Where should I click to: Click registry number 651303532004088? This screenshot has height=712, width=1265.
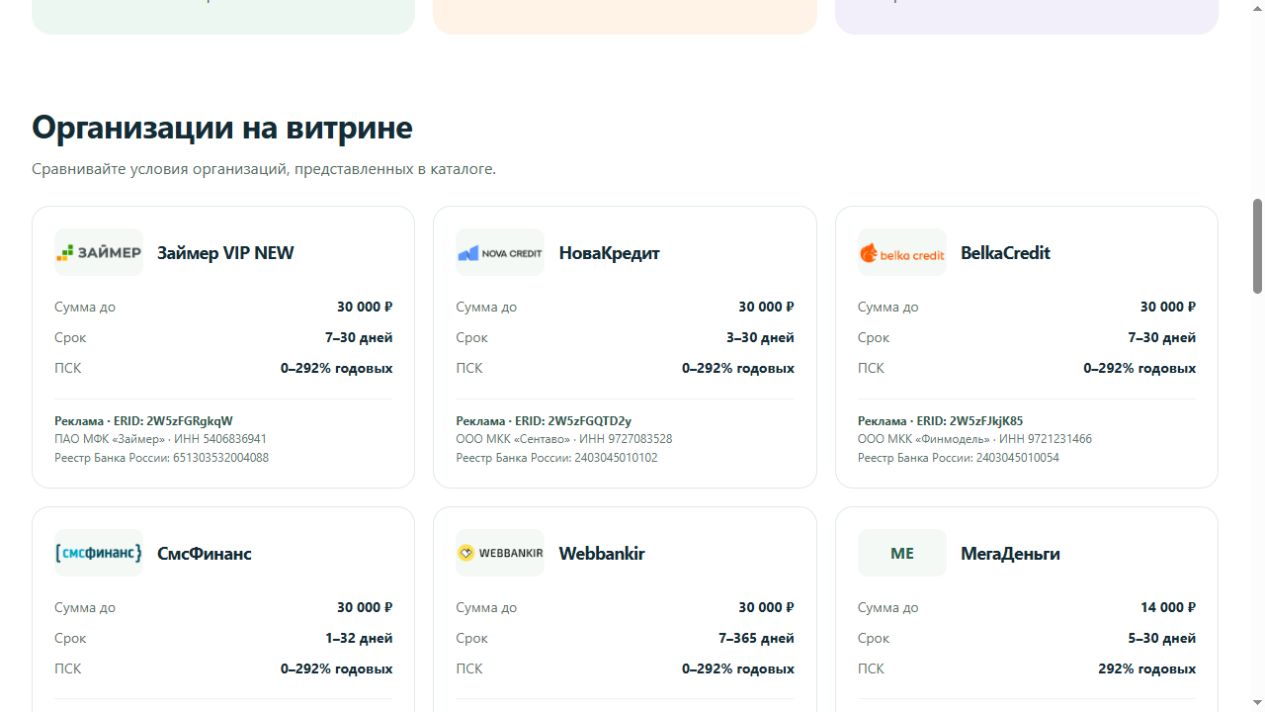[221, 458]
